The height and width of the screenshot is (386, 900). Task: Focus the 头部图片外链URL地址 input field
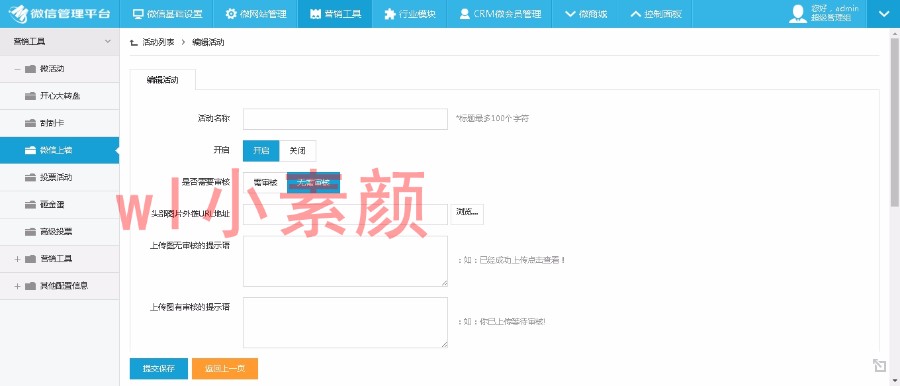click(346, 214)
